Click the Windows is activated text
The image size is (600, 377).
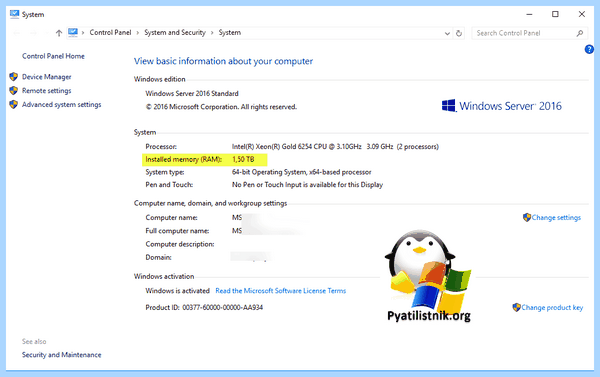tap(177, 291)
